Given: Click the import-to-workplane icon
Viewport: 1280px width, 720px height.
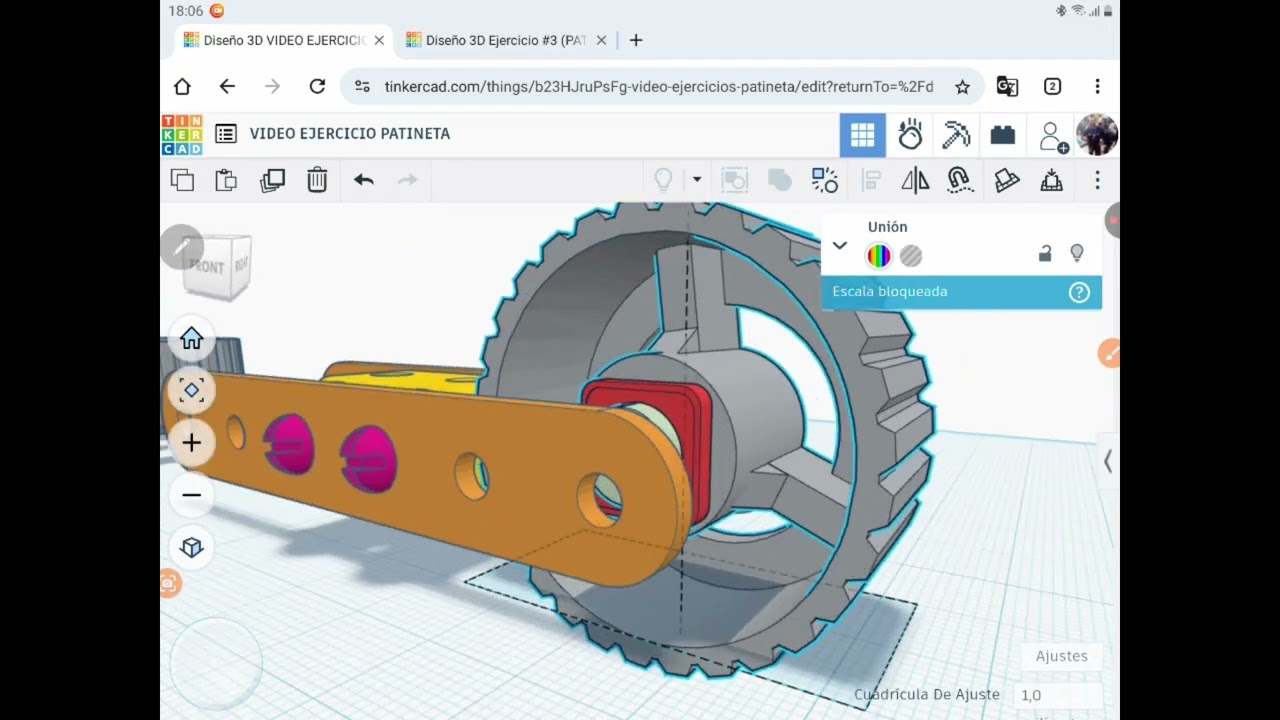Looking at the screenshot, I should pyautogui.click(x=1051, y=180).
